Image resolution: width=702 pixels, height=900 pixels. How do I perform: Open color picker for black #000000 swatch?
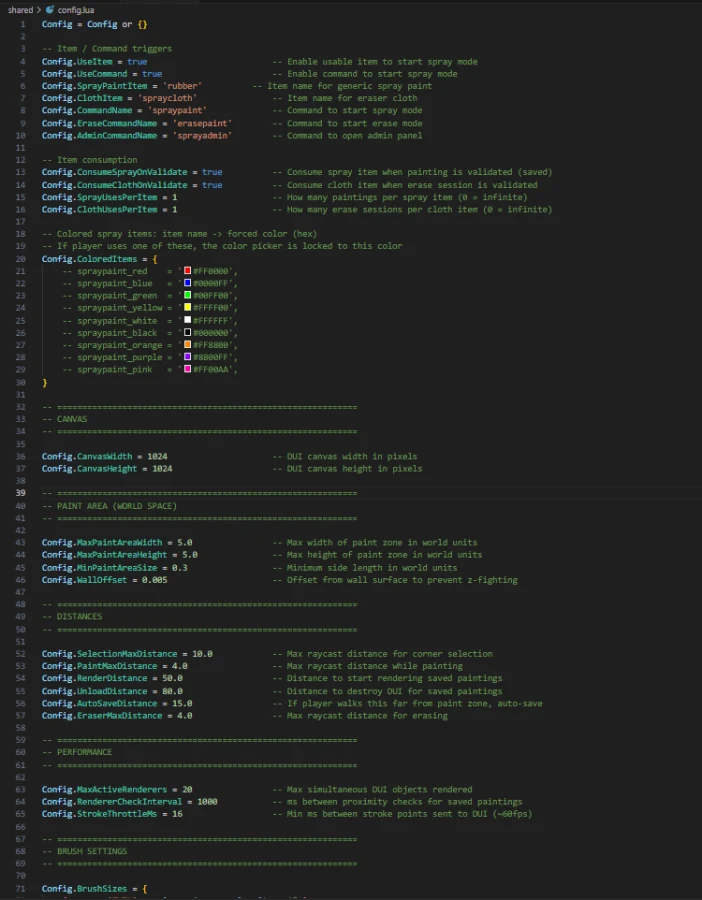click(187, 332)
